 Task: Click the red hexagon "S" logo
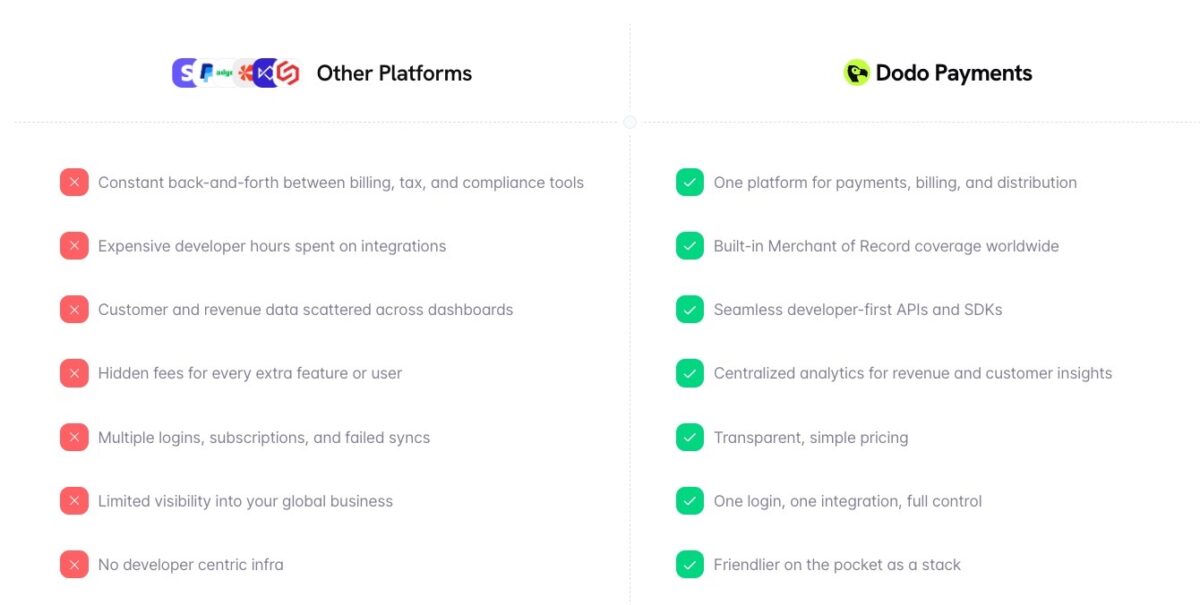(288, 73)
